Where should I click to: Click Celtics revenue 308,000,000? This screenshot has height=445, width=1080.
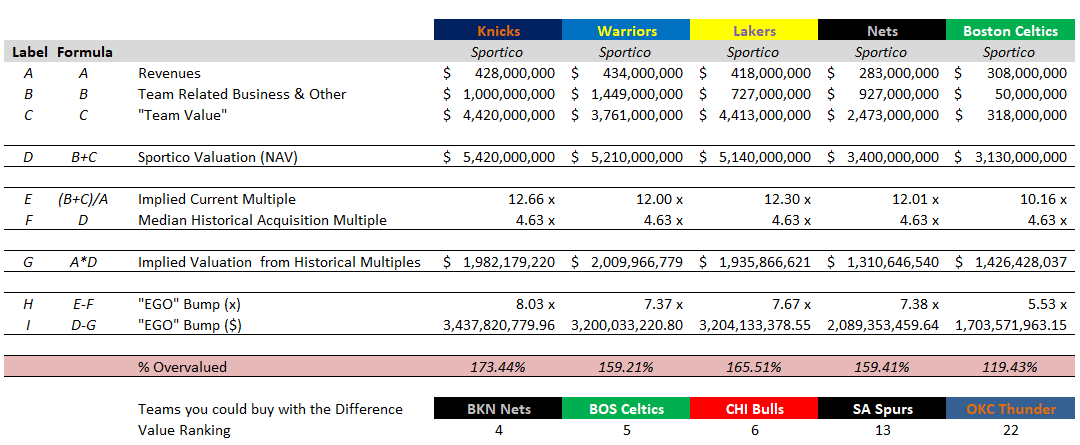(x=1027, y=73)
